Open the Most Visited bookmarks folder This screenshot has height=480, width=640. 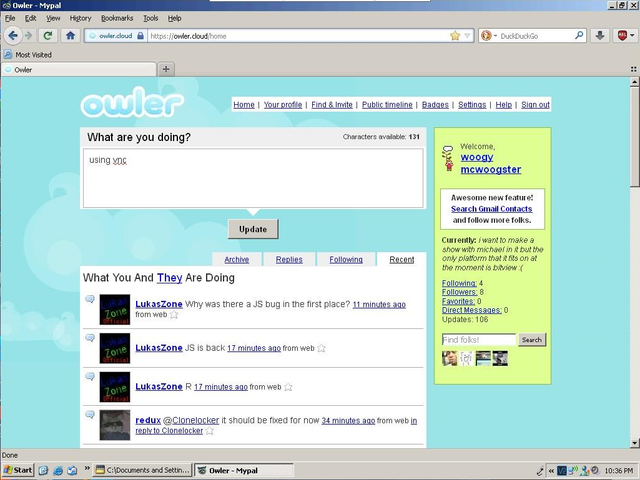pos(28,55)
